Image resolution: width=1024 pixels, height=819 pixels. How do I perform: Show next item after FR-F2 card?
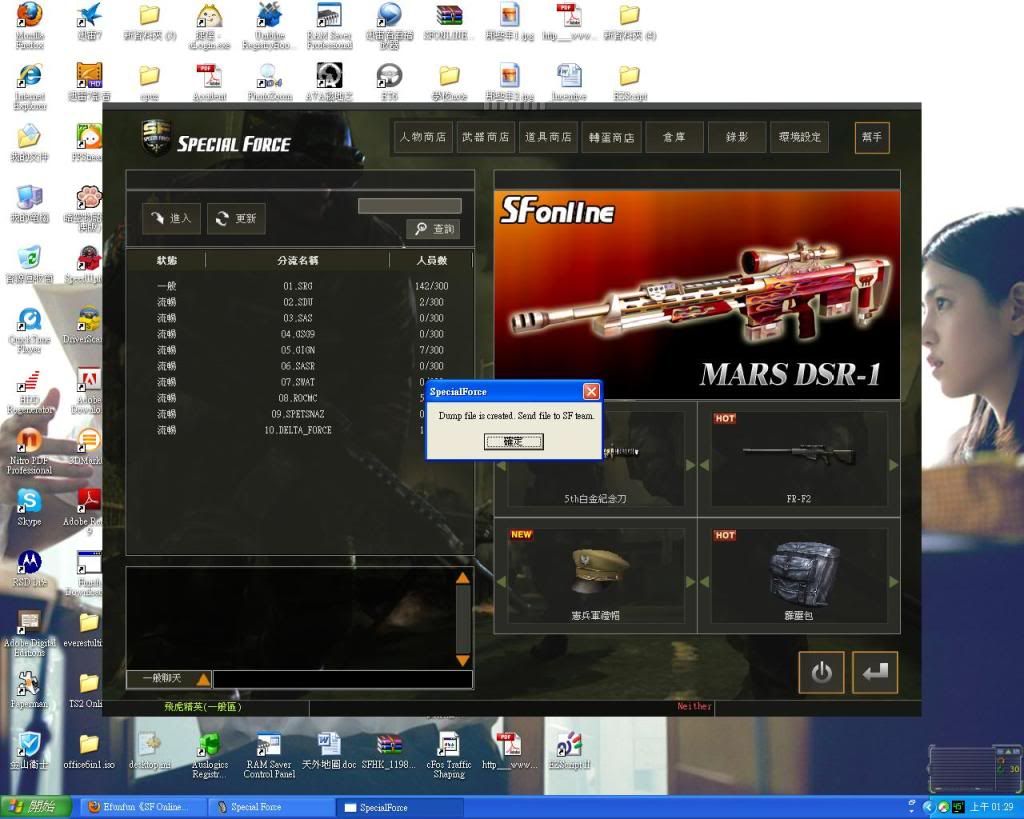pos(893,465)
